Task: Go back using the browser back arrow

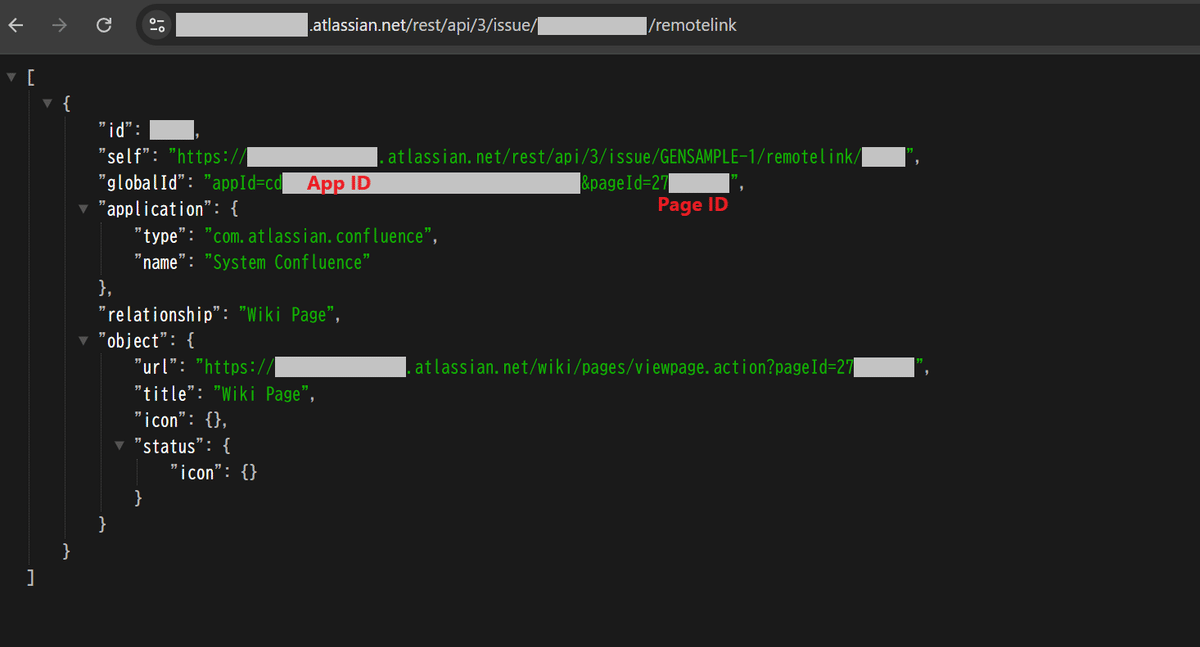Action: [16, 25]
